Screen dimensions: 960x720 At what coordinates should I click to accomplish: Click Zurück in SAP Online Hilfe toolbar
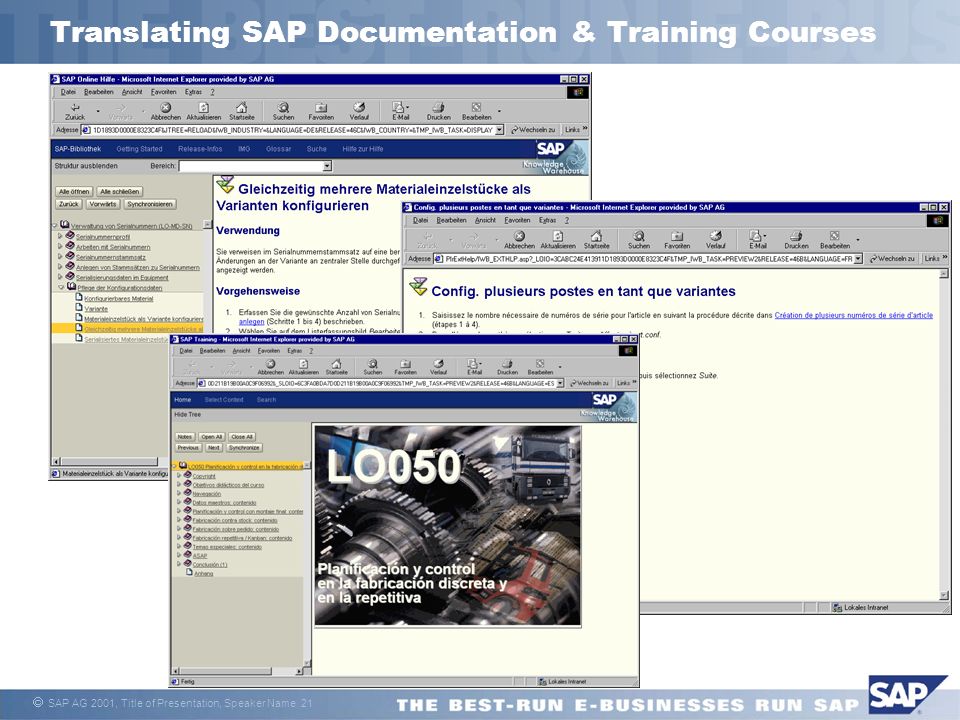pos(75,111)
